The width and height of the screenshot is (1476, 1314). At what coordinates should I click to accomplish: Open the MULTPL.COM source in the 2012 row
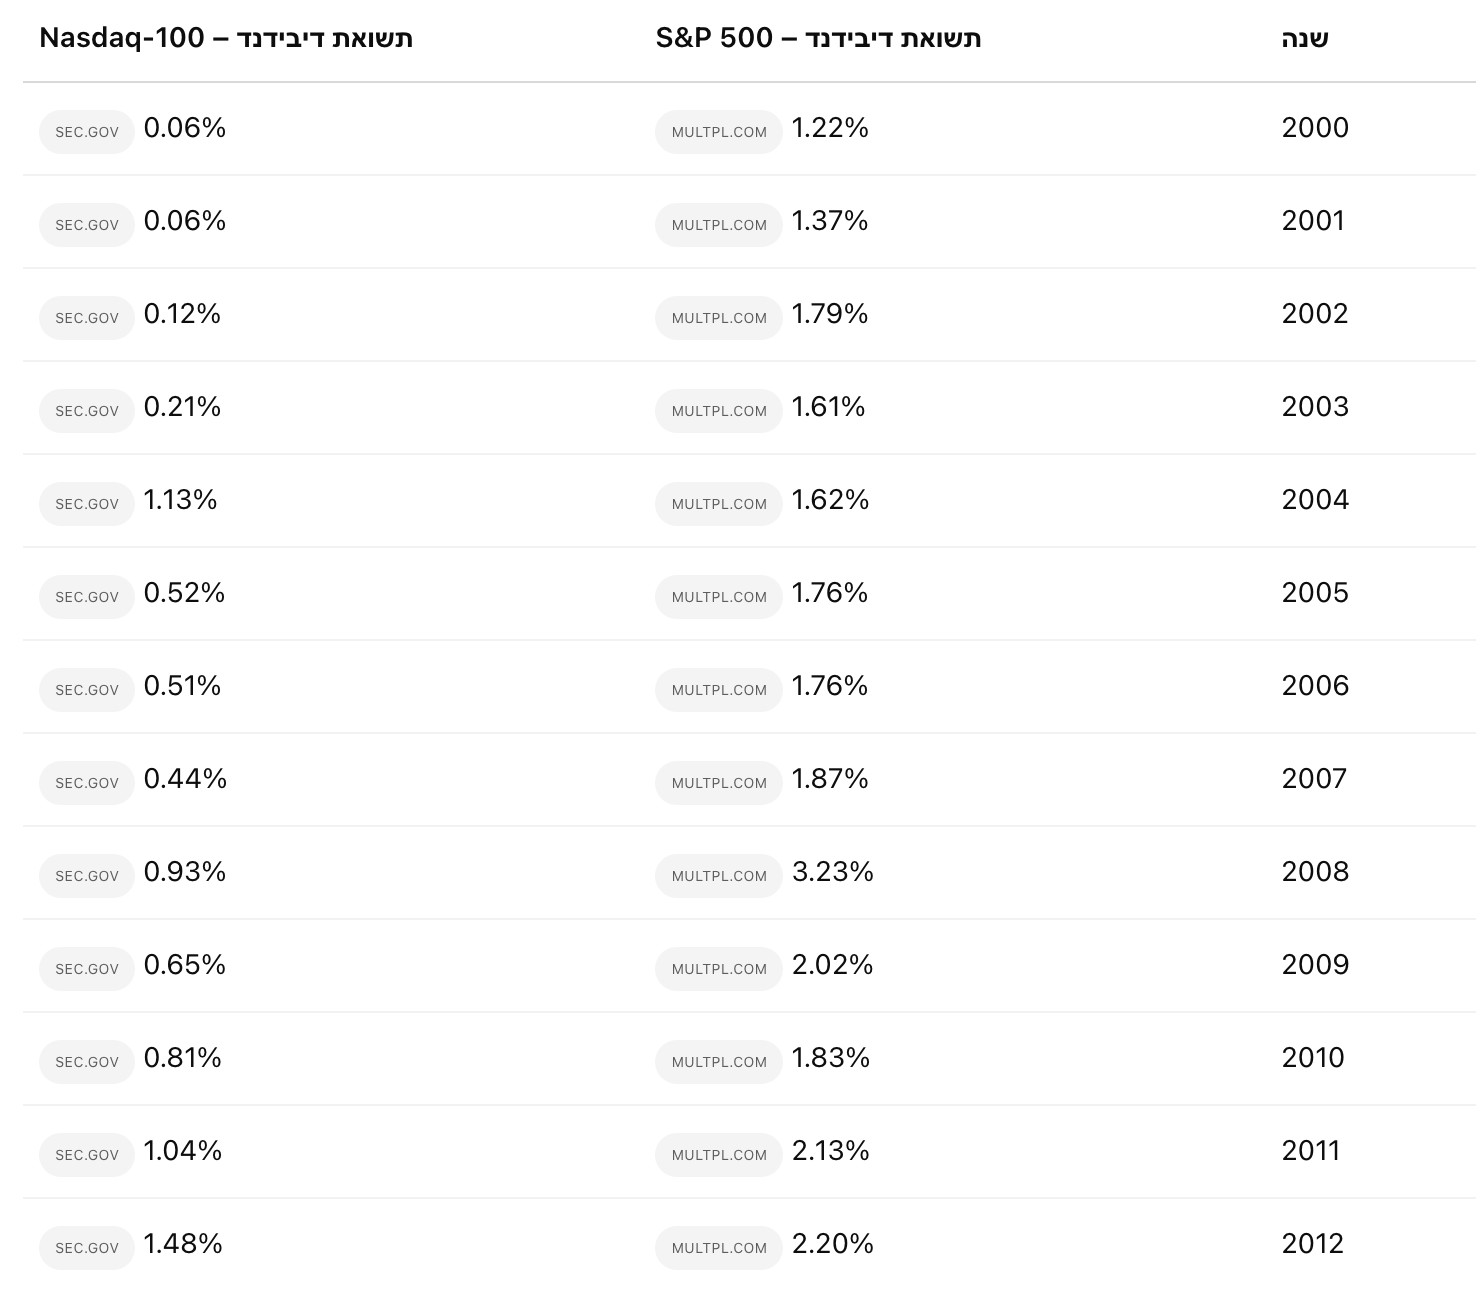[x=719, y=1248]
